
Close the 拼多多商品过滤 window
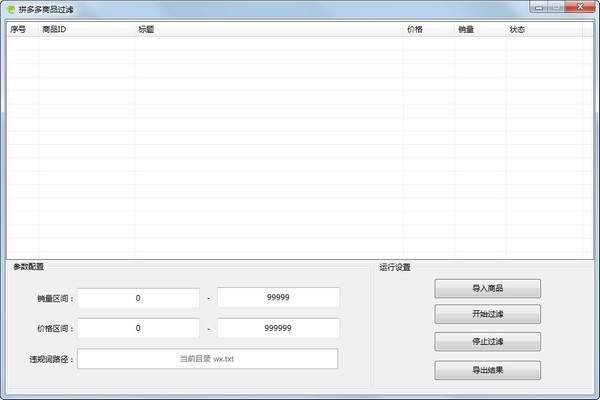[x=580, y=8]
